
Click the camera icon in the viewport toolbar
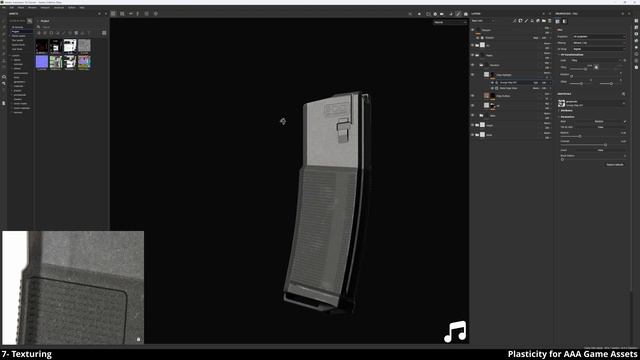442,14
